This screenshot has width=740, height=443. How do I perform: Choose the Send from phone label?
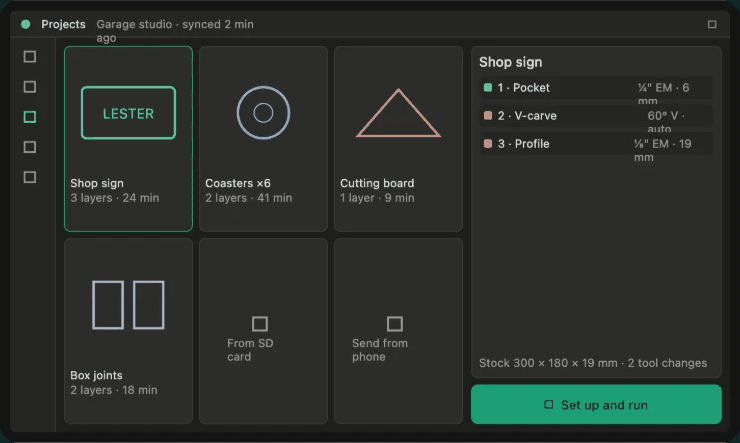coord(380,350)
